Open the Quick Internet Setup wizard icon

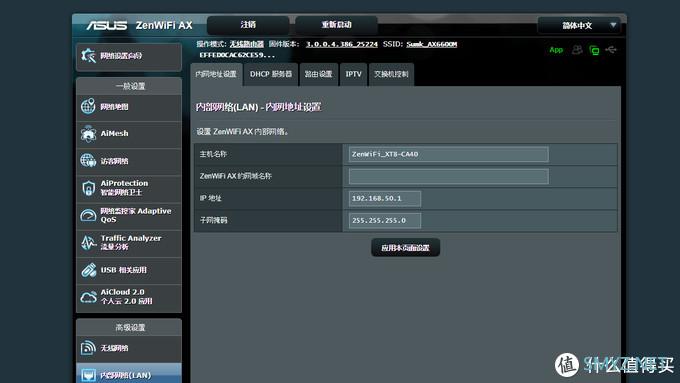pos(88,56)
